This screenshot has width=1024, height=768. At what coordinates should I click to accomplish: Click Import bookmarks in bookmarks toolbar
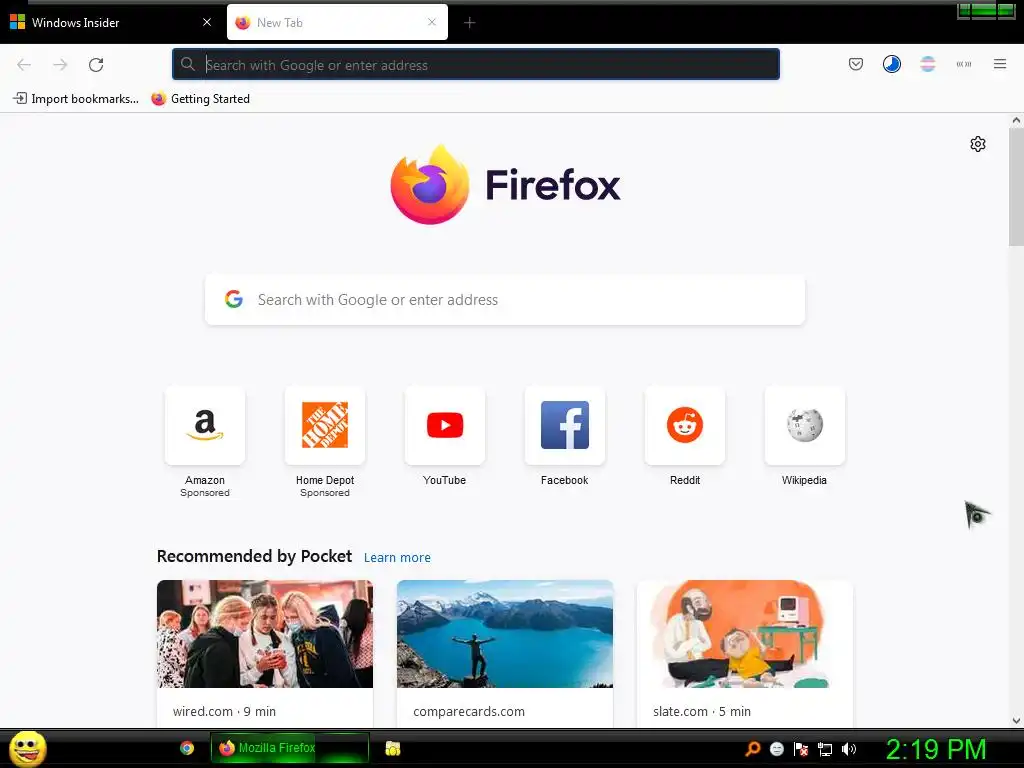[76, 99]
